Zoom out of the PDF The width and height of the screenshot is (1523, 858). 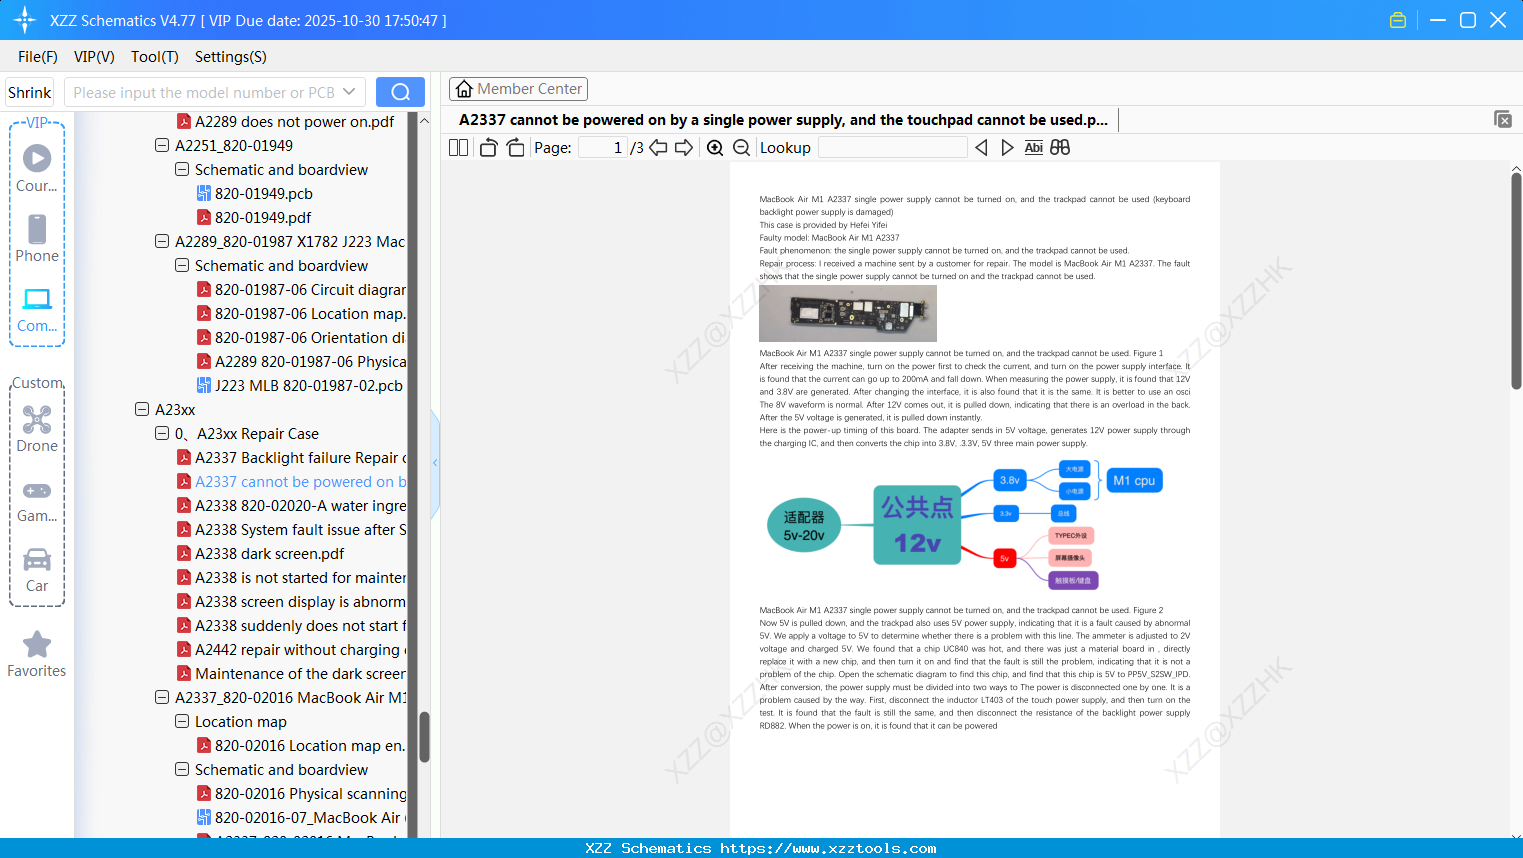click(741, 147)
